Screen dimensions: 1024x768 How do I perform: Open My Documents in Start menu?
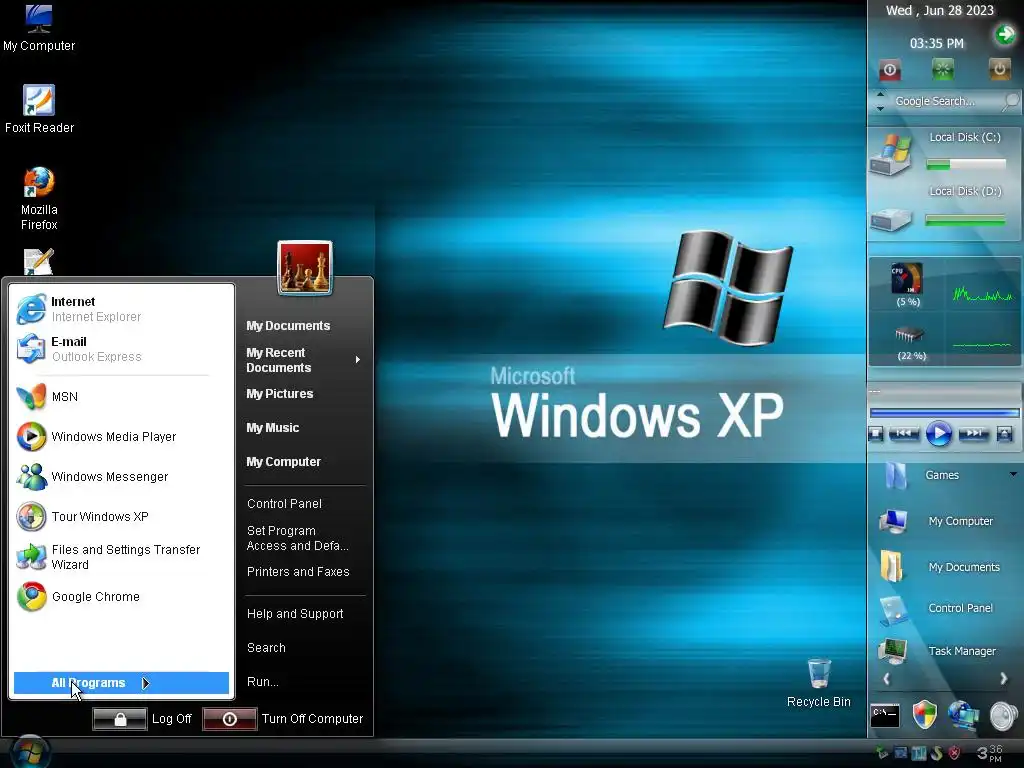(x=288, y=326)
